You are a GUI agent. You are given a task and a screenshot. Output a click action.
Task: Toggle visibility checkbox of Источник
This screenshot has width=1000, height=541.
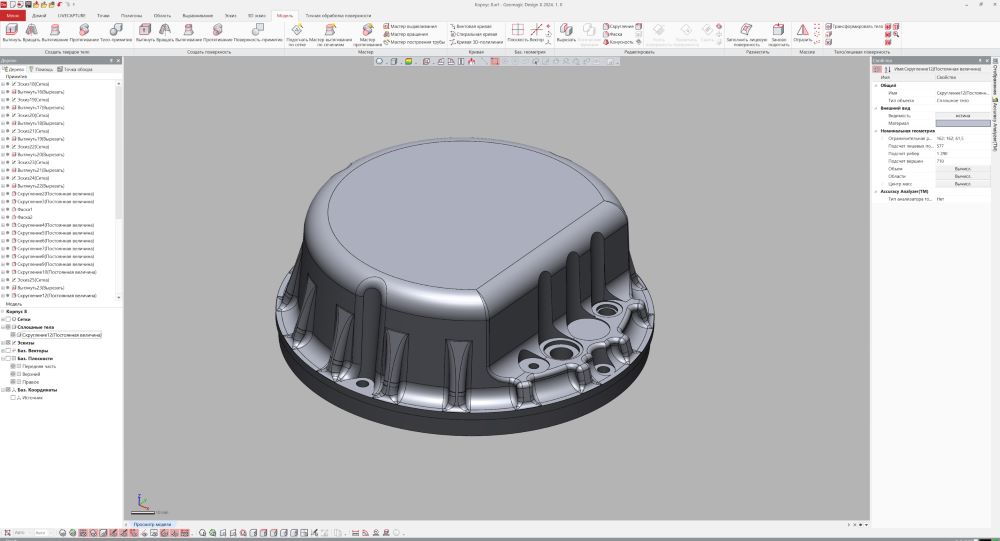click(13, 397)
